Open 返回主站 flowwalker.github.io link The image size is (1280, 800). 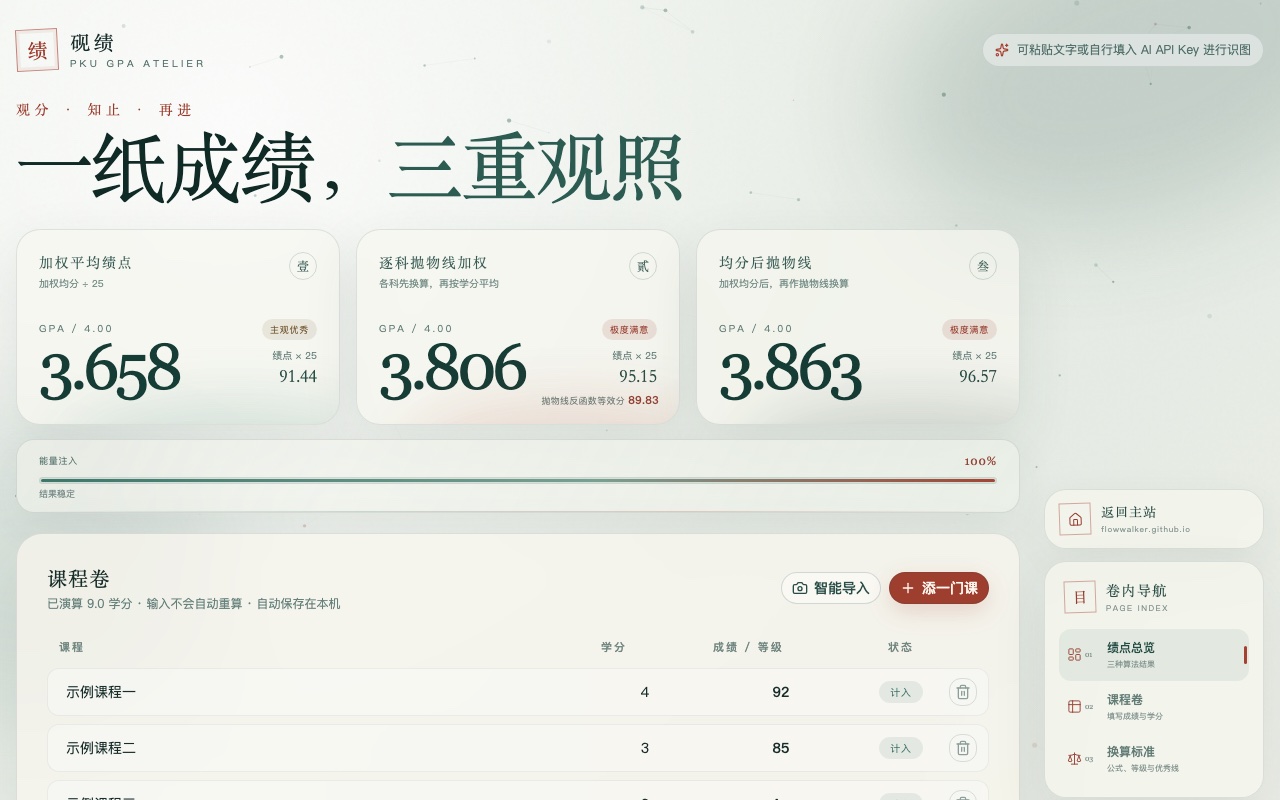click(x=1154, y=519)
